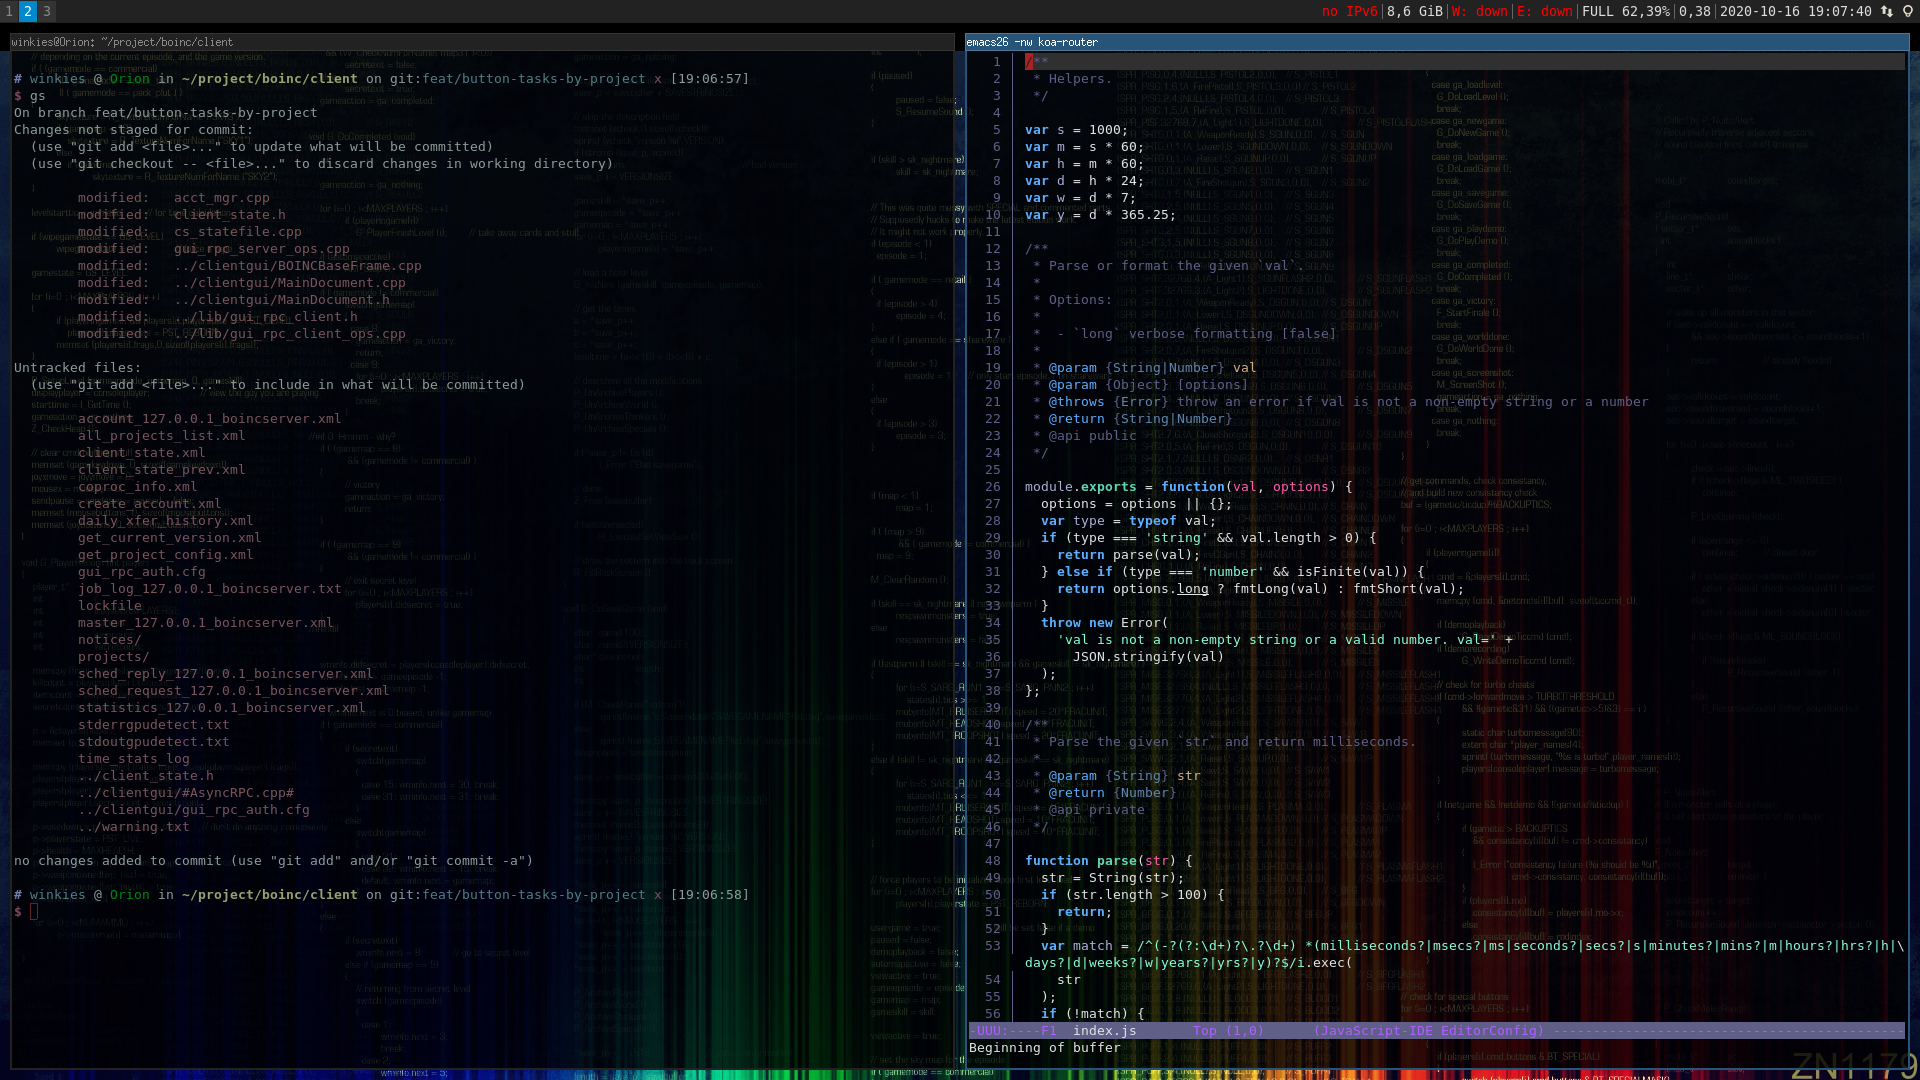Click untracked 'time_stats_log'

click(134, 759)
